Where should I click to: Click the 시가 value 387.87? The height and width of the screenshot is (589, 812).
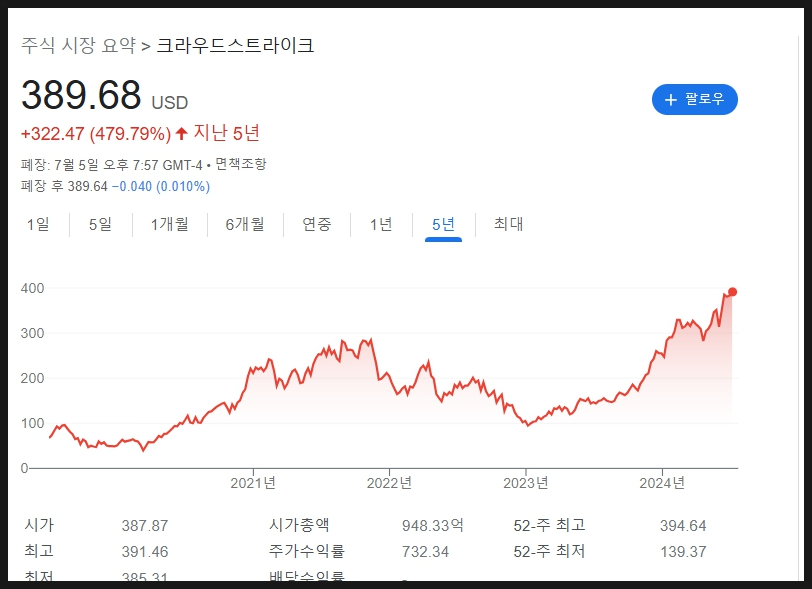pos(145,526)
